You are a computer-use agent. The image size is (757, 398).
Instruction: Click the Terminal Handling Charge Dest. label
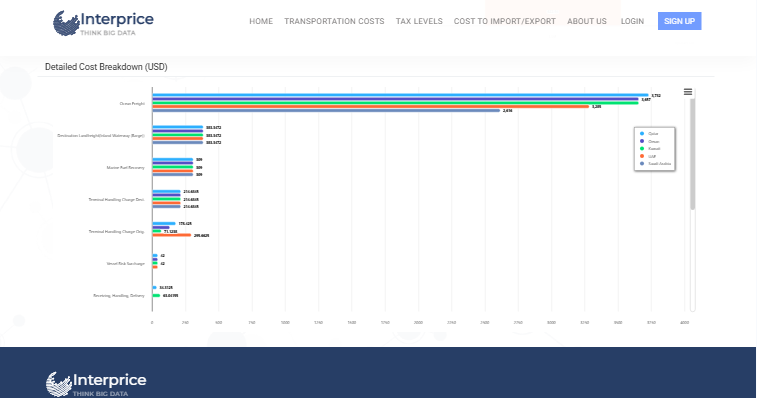click(x=116, y=199)
